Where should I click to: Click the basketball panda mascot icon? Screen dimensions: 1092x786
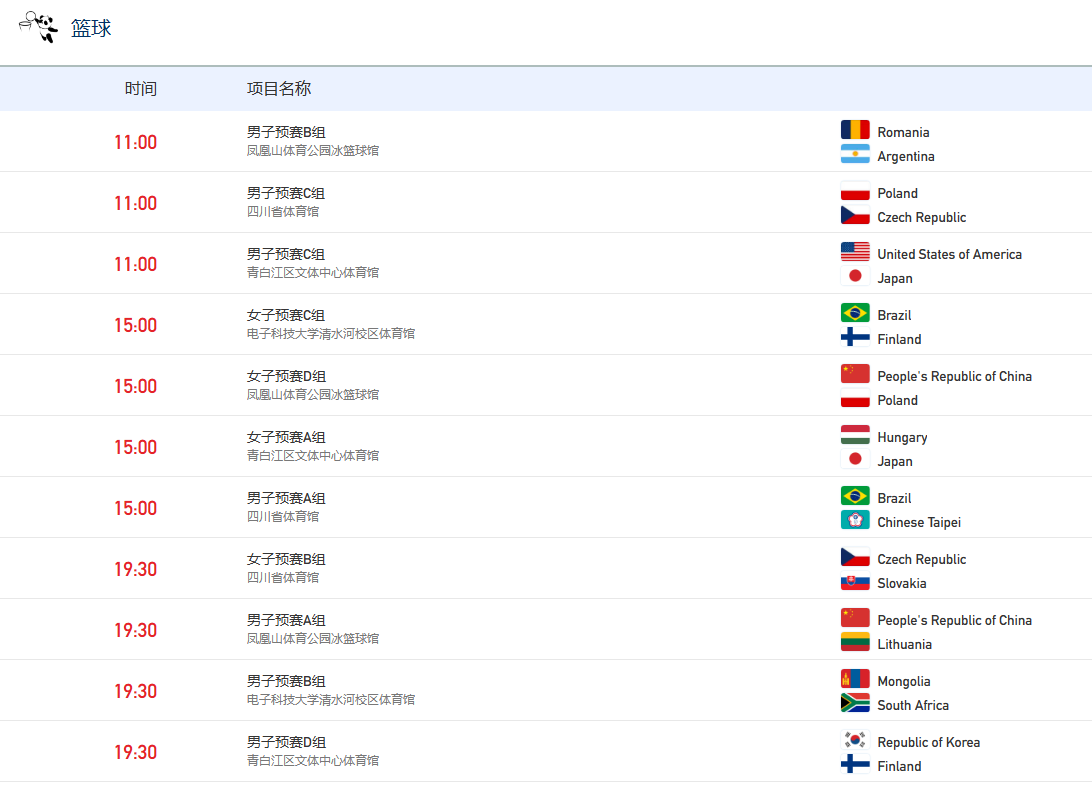point(38,28)
